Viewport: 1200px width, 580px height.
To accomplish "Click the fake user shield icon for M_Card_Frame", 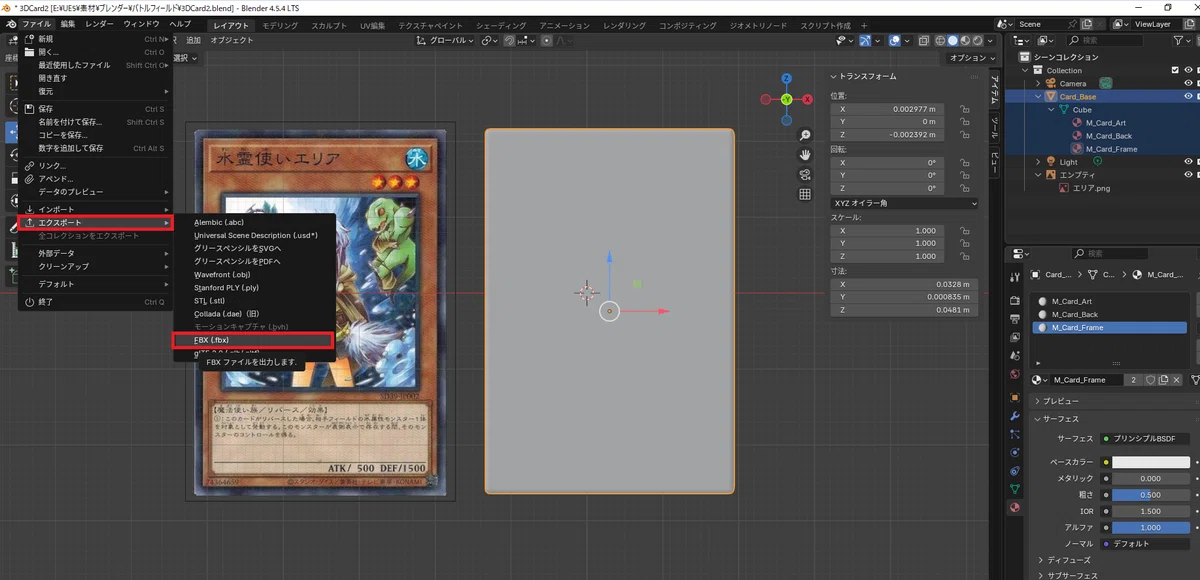I will click(1151, 380).
